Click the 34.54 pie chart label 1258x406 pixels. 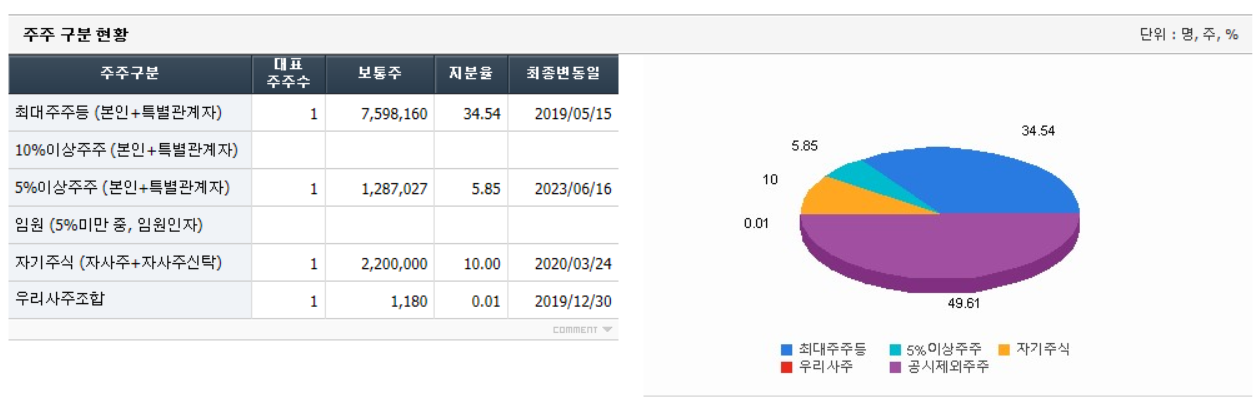click(1038, 132)
